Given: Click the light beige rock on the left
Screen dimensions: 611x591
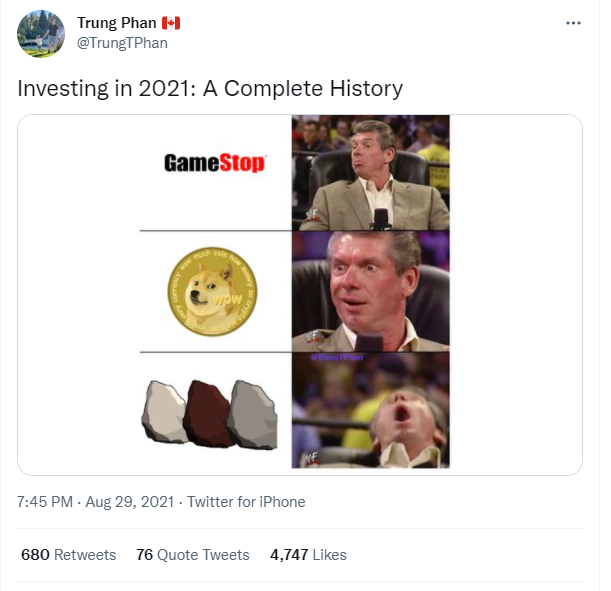Looking at the screenshot, I should (x=165, y=412).
